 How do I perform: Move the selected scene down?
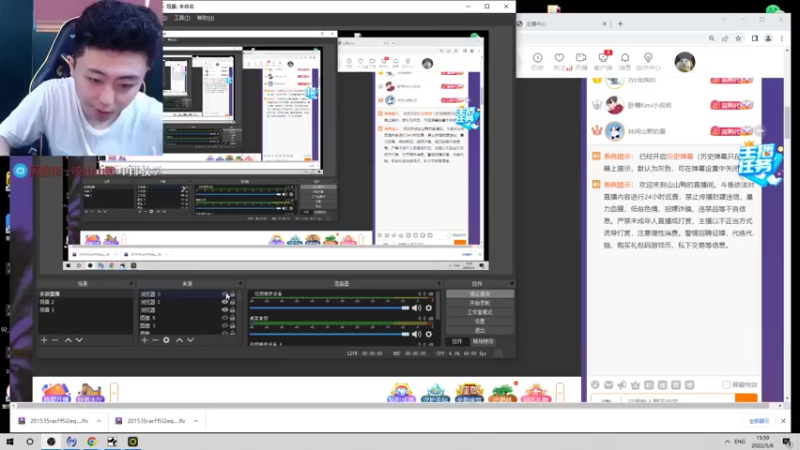(79, 340)
